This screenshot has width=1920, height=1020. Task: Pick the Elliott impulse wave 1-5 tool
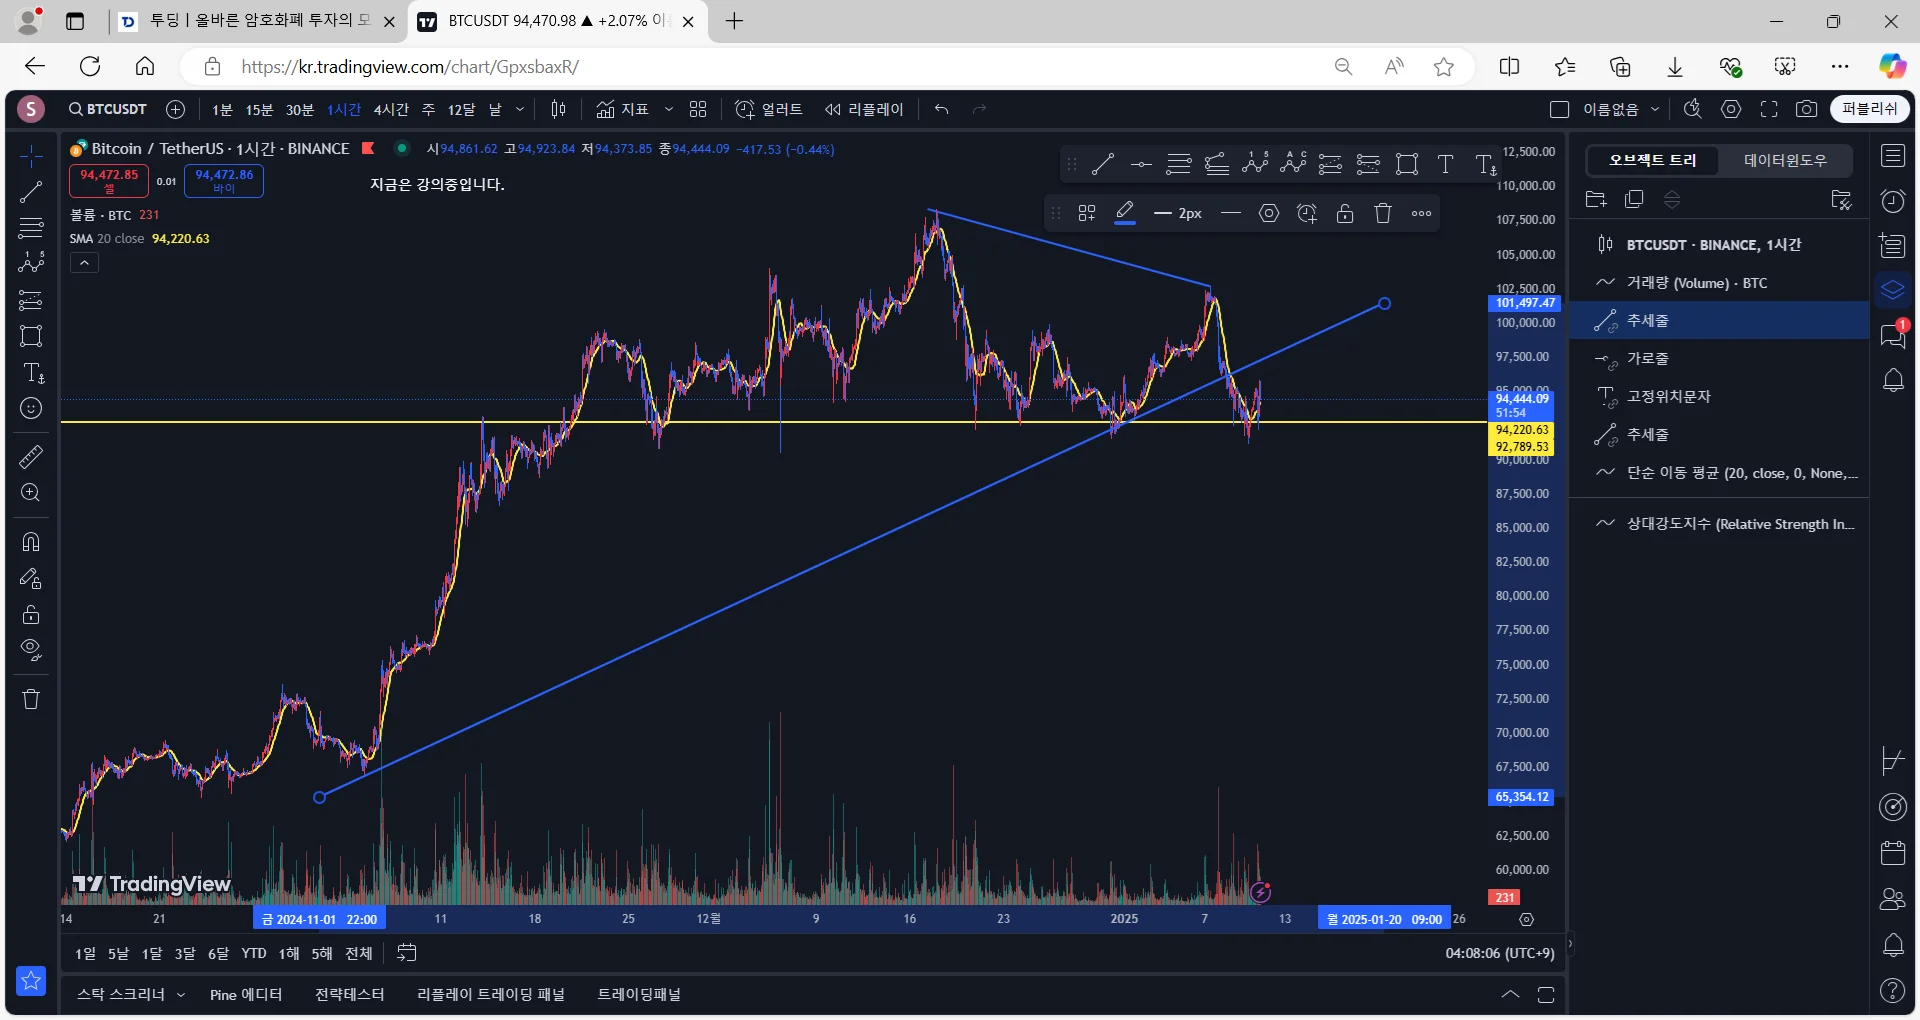(x=1255, y=164)
